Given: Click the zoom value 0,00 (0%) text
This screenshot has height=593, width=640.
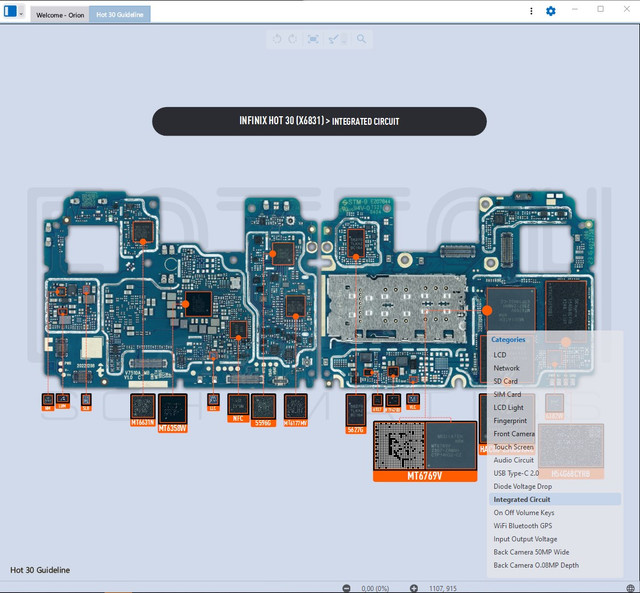Looking at the screenshot, I should (375, 589).
